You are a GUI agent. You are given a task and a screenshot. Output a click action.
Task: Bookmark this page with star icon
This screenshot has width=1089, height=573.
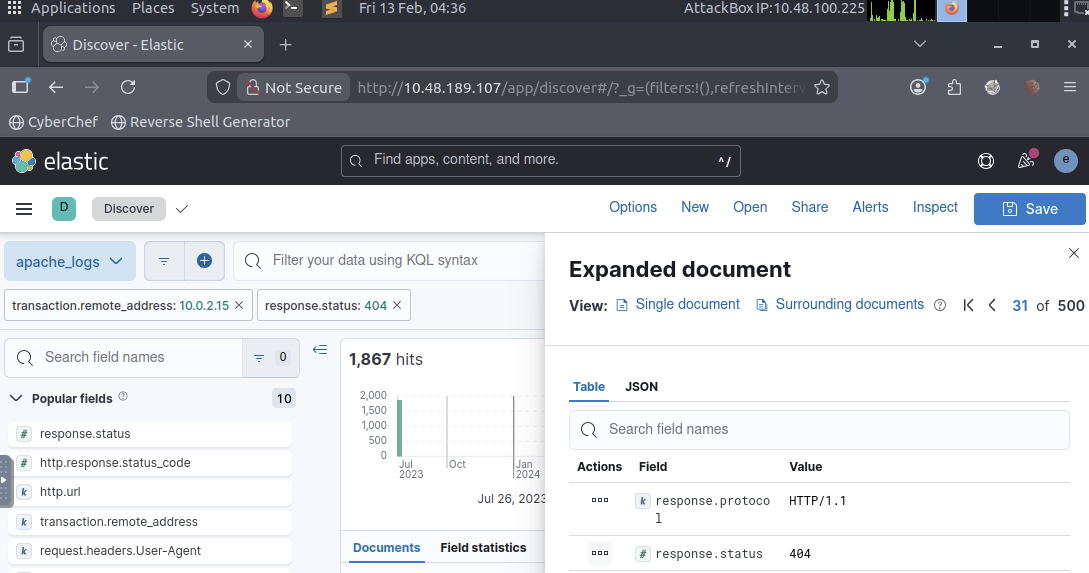coord(822,88)
